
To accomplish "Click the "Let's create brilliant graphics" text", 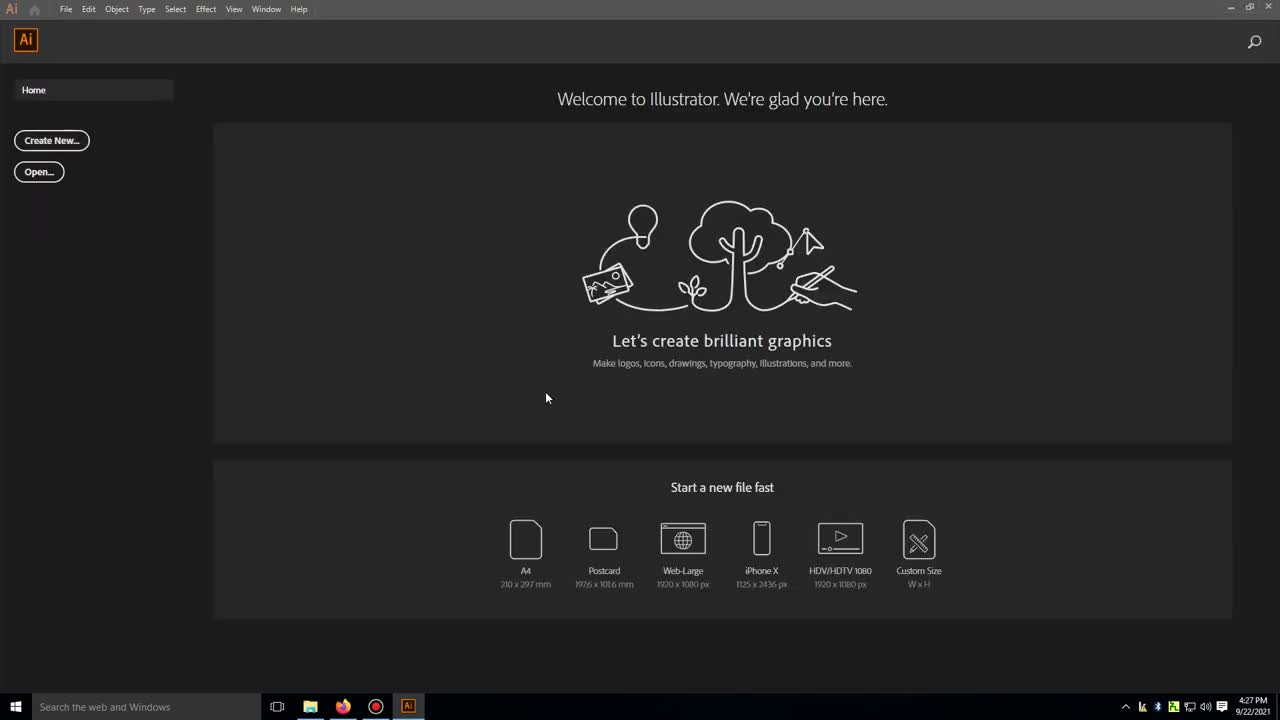I will 722,341.
